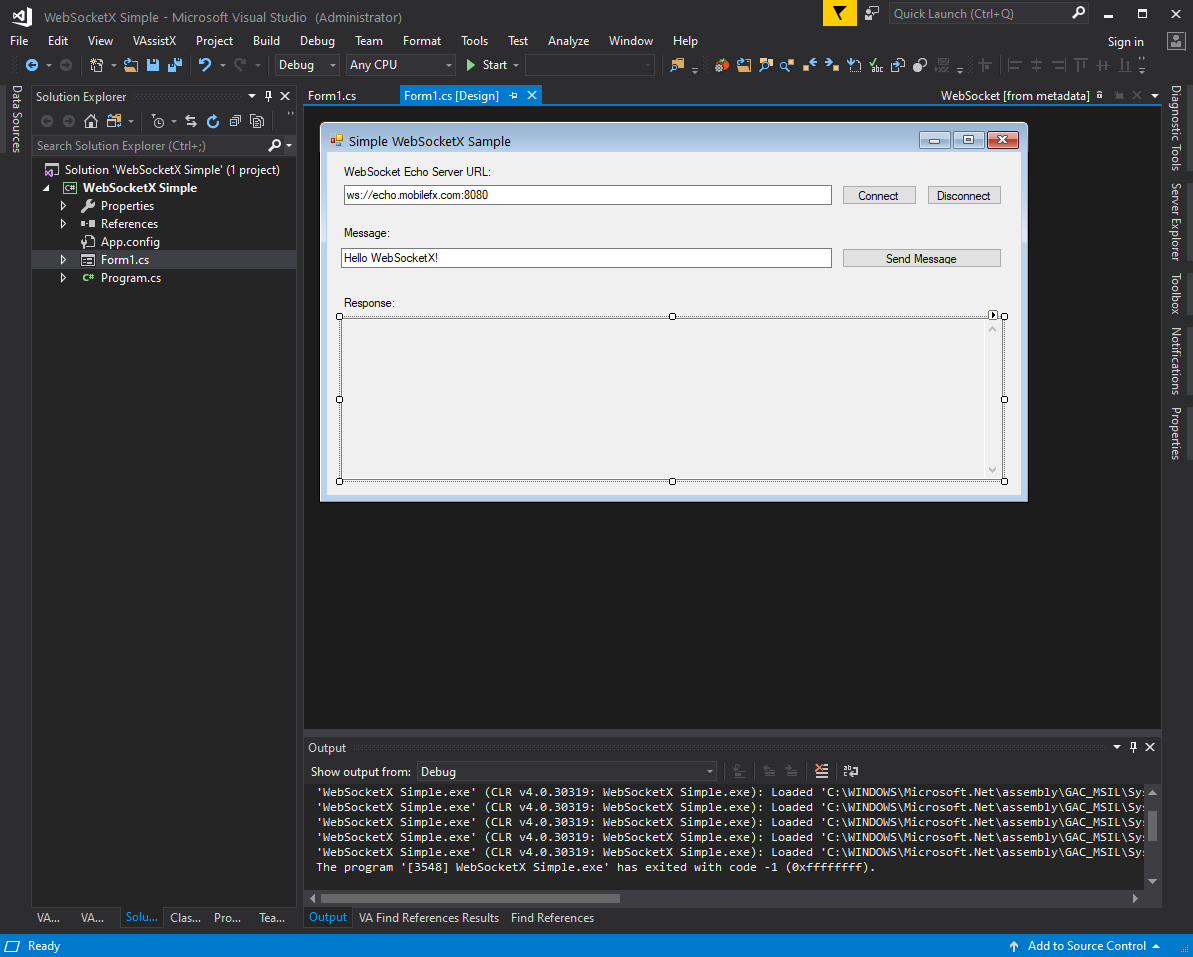Viewport: 1193px width, 957px height.
Task: Open the Any CPU platform dropdown
Action: coord(400,65)
